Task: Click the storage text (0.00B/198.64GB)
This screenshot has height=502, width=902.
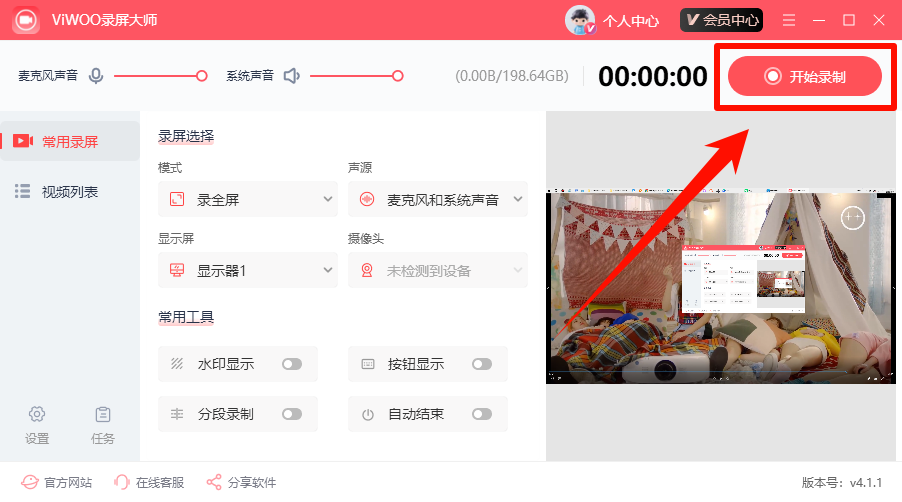Action: click(x=512, y=76)
